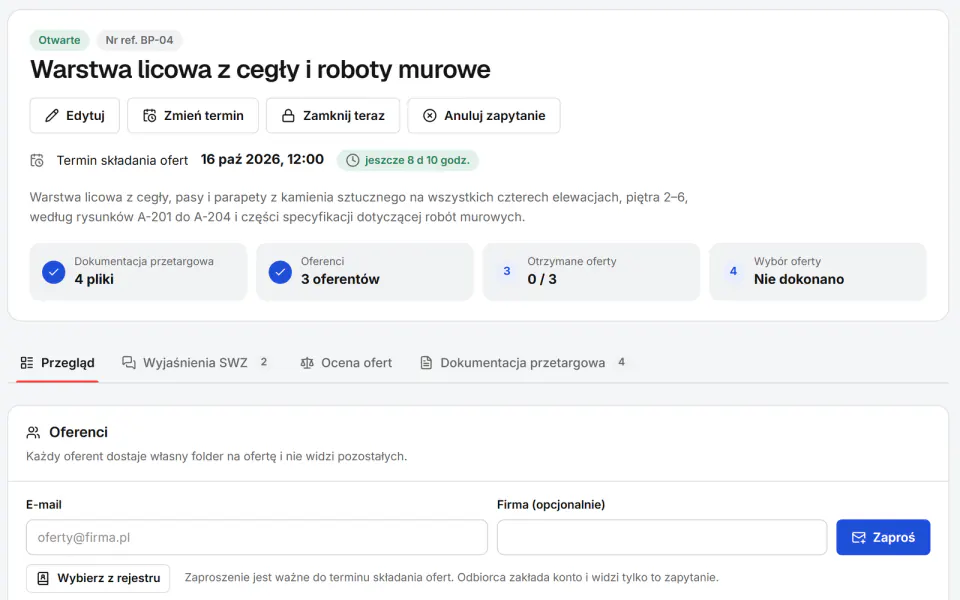Open the Zmień termin dialog

(193, 116)
